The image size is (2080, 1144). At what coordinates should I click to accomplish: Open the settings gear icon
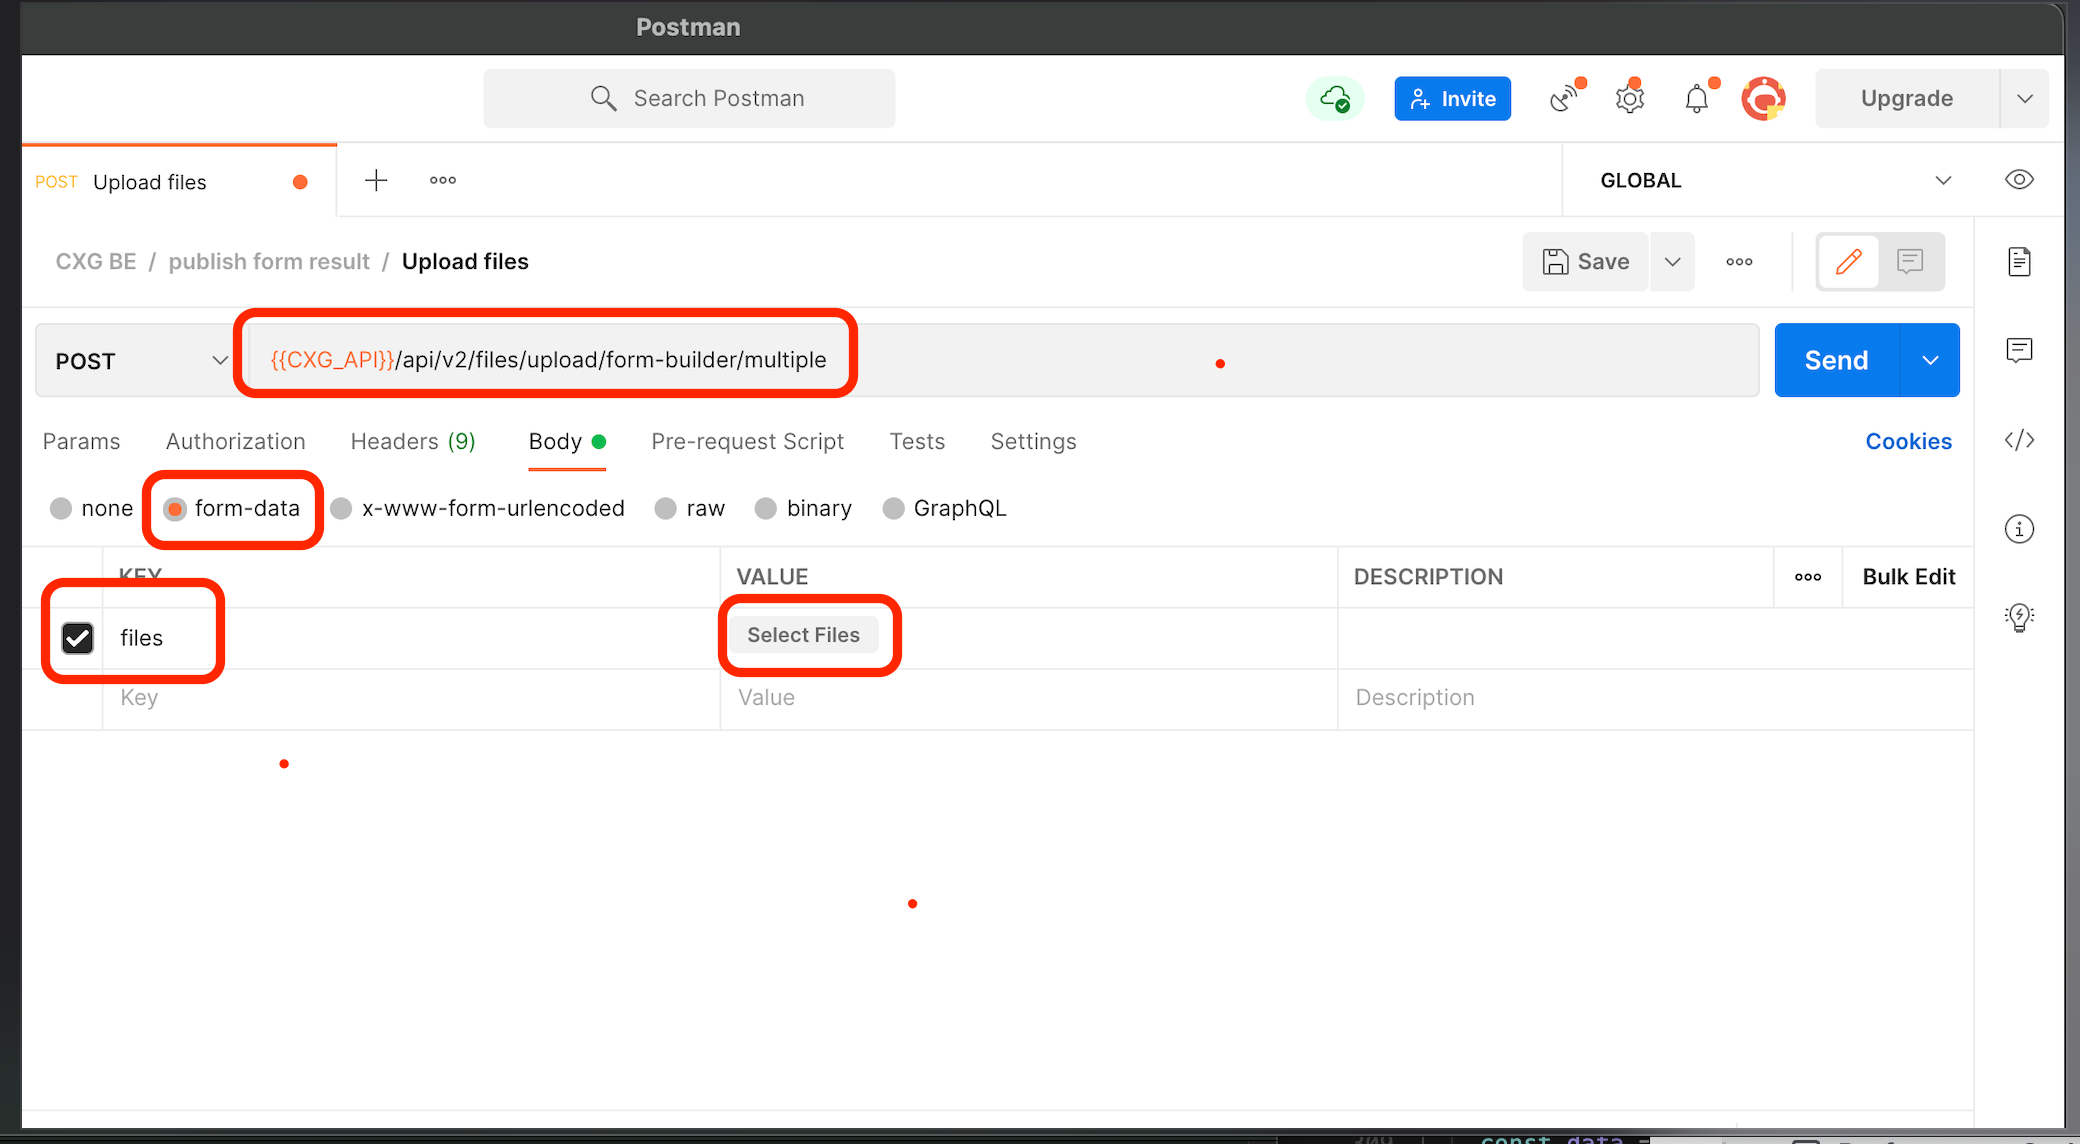click(x=1630, y=99)
